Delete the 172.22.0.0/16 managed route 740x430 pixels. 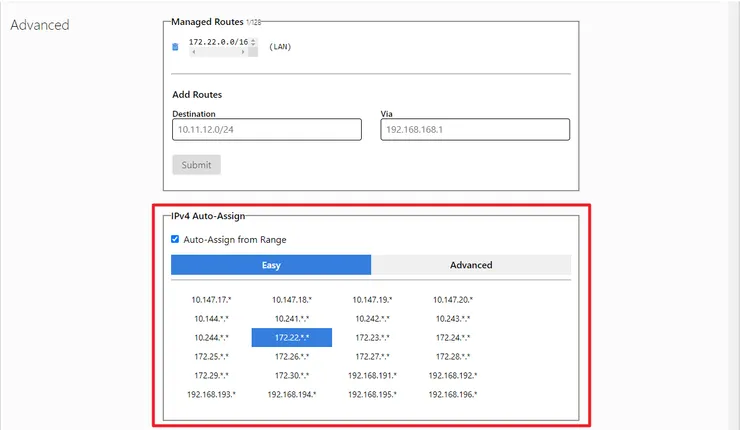point(175,47)
